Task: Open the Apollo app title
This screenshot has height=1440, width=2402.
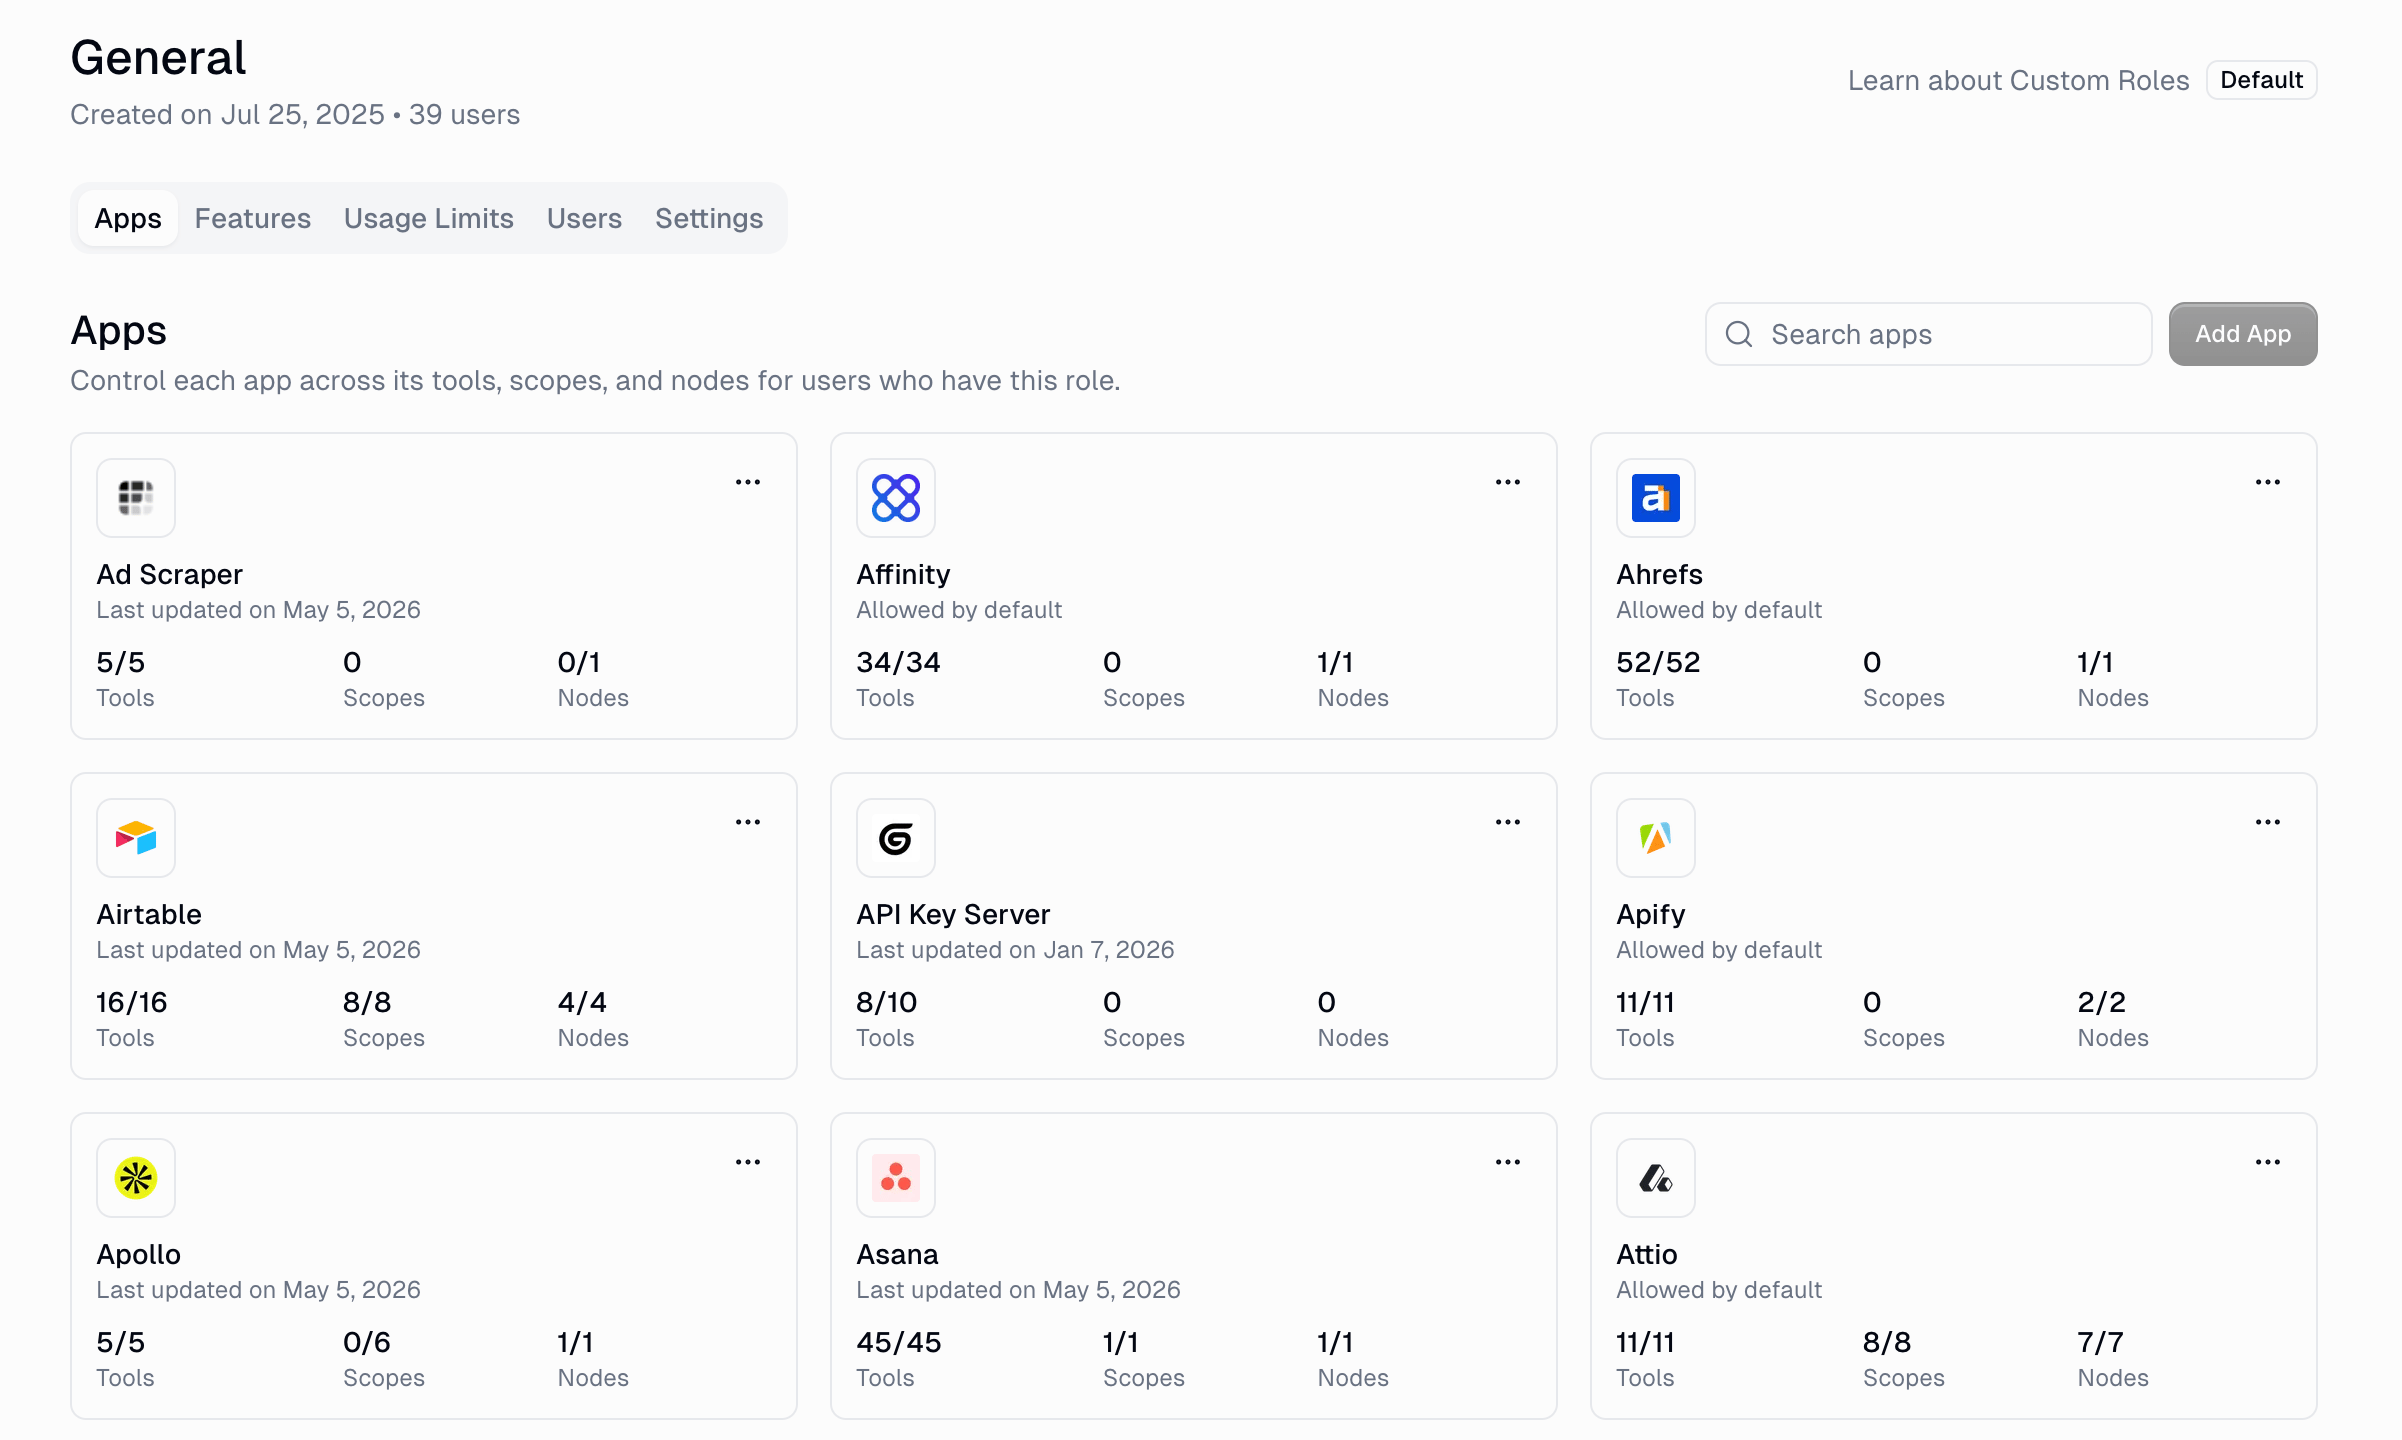Action: (139, 1254)
